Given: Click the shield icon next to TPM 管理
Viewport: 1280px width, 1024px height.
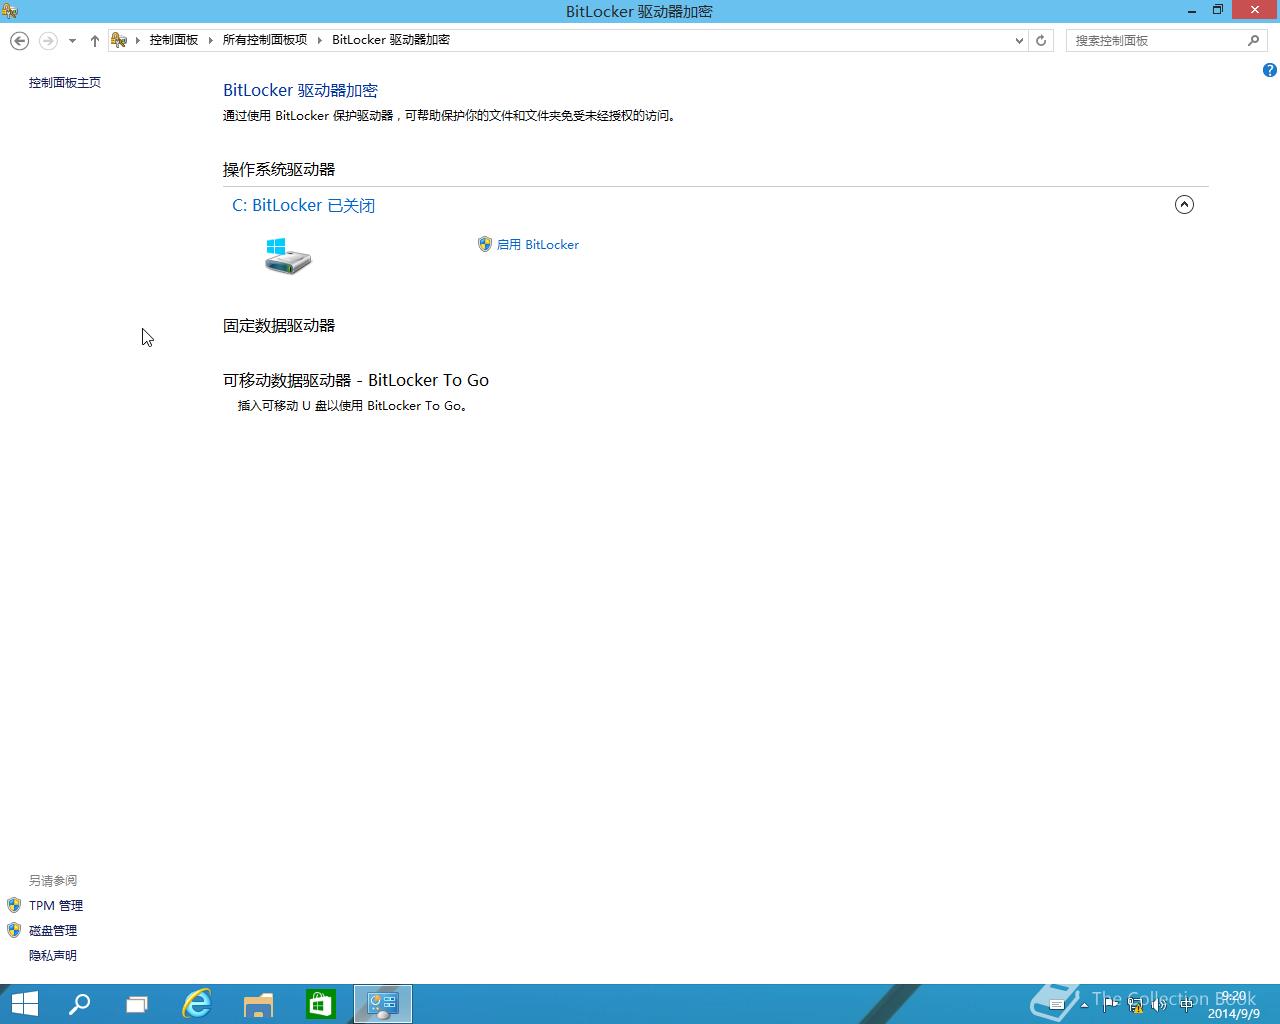Looking at the screenshot, I should coord(14,905).
